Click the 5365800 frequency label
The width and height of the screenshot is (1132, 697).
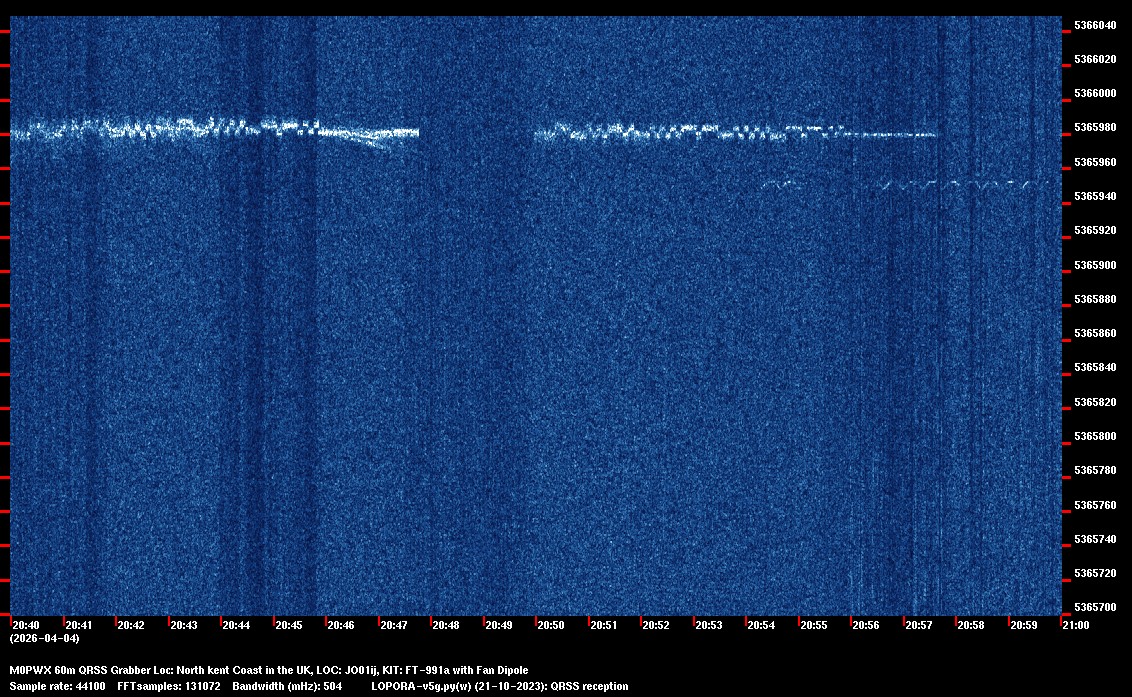click(x=1095, y=436)
